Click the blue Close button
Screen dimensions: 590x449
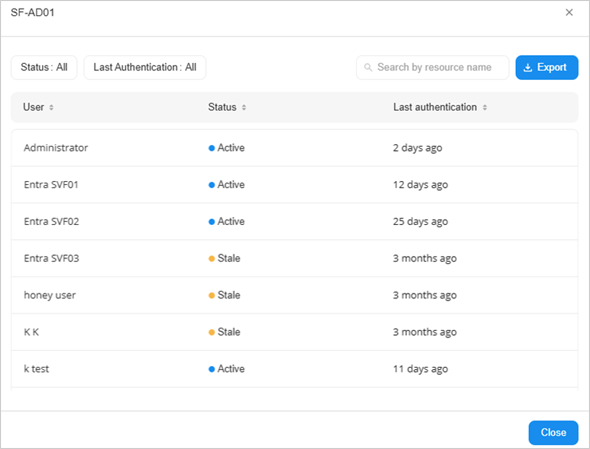pyautogui.click(x=553, y=432)
